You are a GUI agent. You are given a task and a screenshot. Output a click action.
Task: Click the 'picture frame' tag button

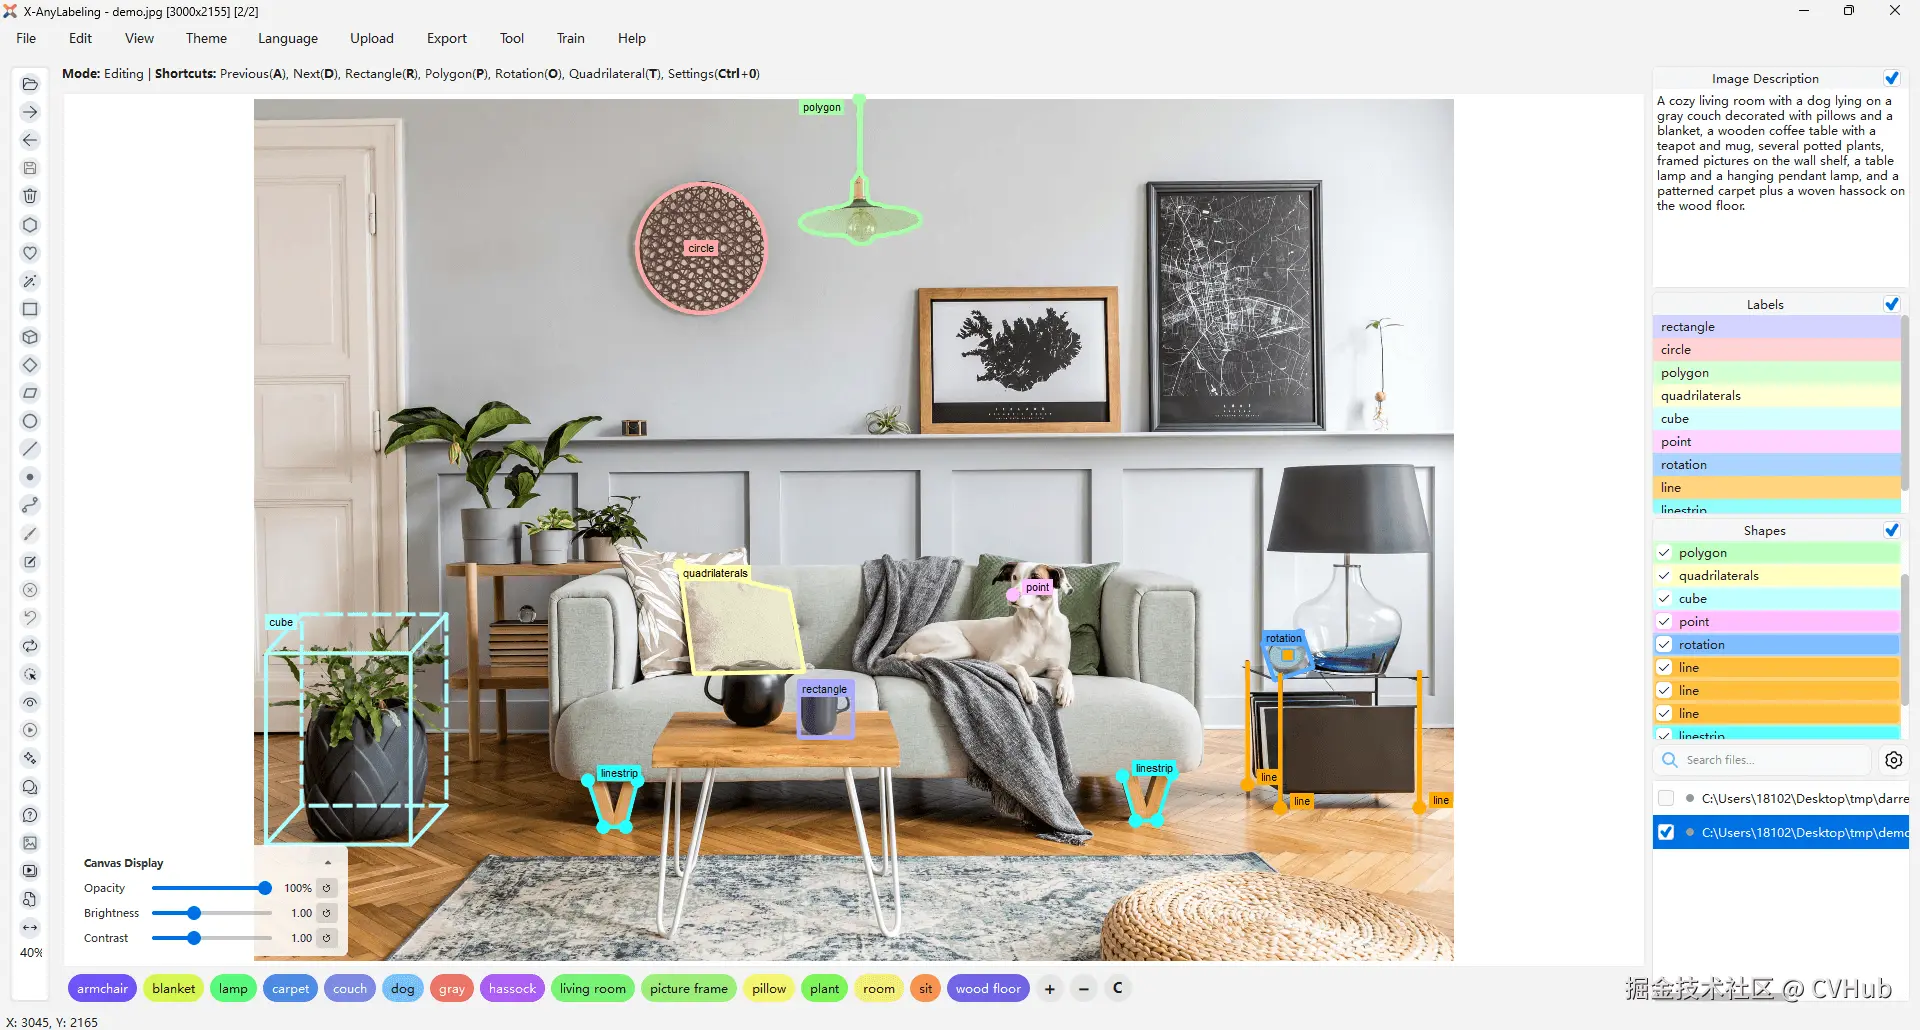click(x=688, y=989)
